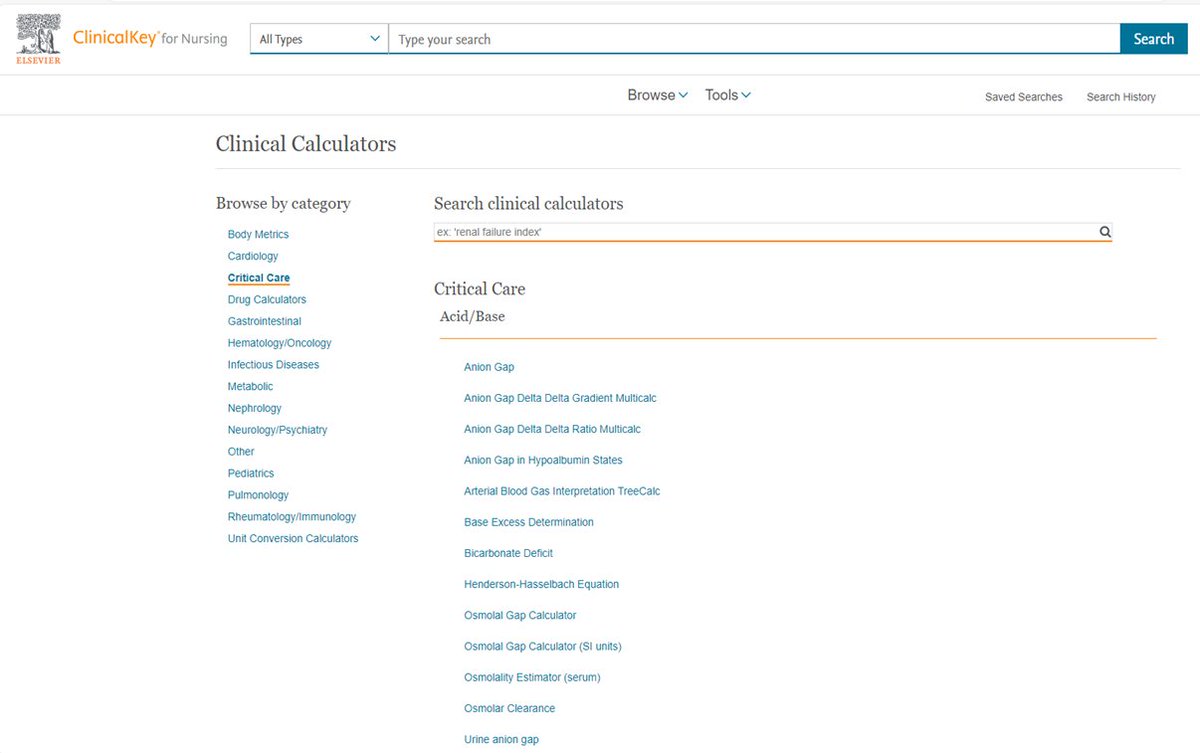This screenshot has height=753, width=1200.
Task: Open the Anion Gap calculator
Action: [489, 367]
